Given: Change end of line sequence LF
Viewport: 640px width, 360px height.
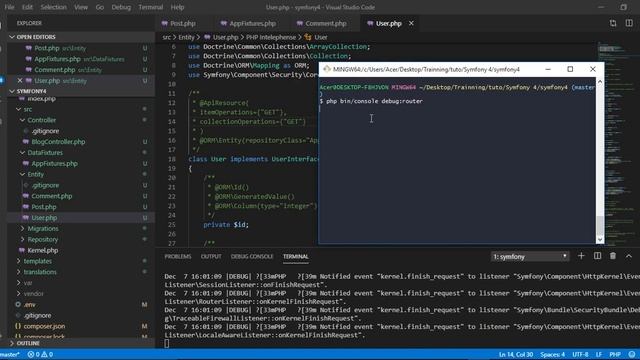Looking at the screenshot, I should pyautogui.click(x=599, y=354).
